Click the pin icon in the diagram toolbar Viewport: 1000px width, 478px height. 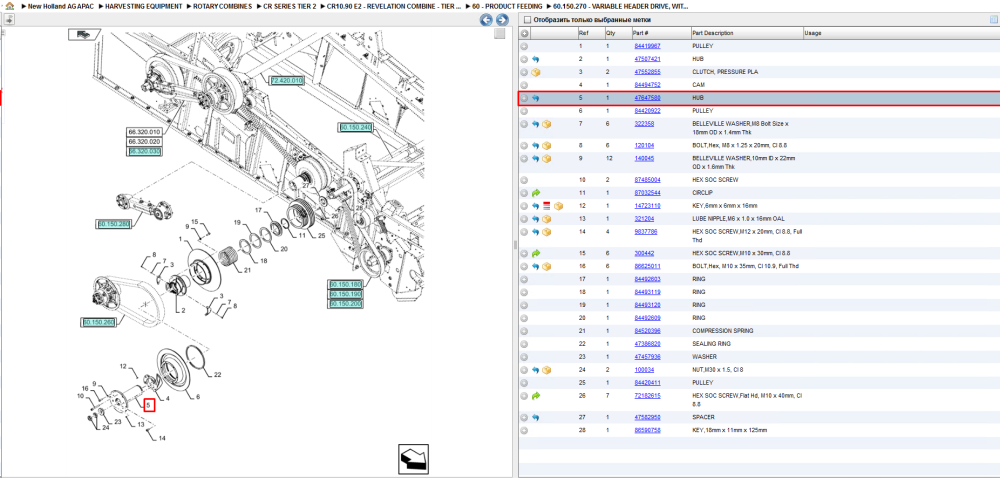pos(9,20)
